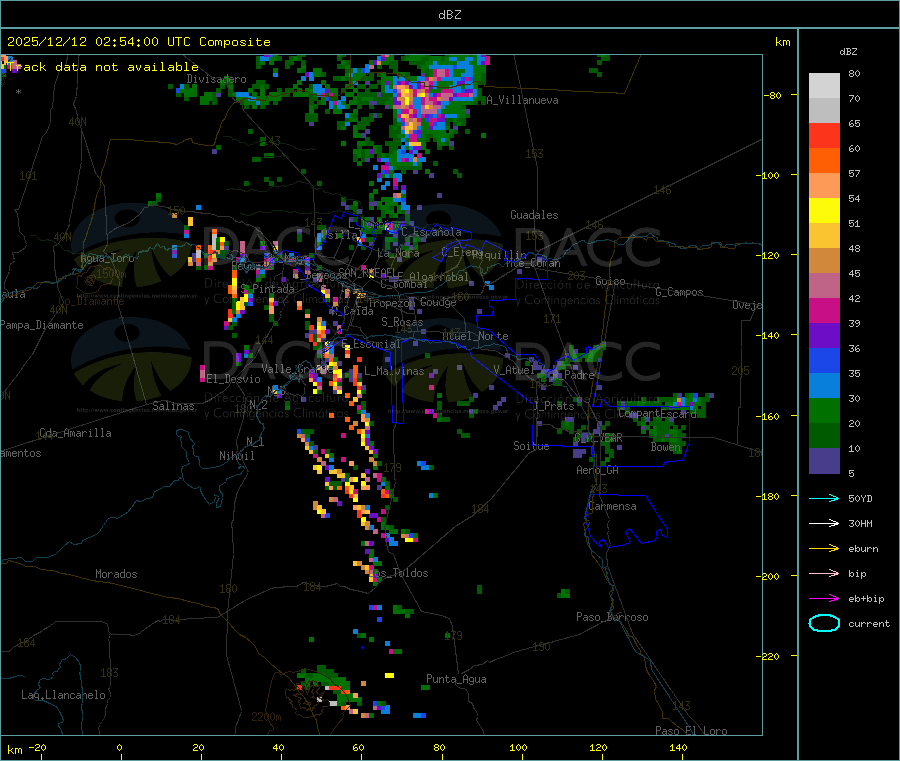Click the 'dBZ' title at top
The height and width of the screenshot is (761, 900).
pyautogui.click(x=449, y=15)
